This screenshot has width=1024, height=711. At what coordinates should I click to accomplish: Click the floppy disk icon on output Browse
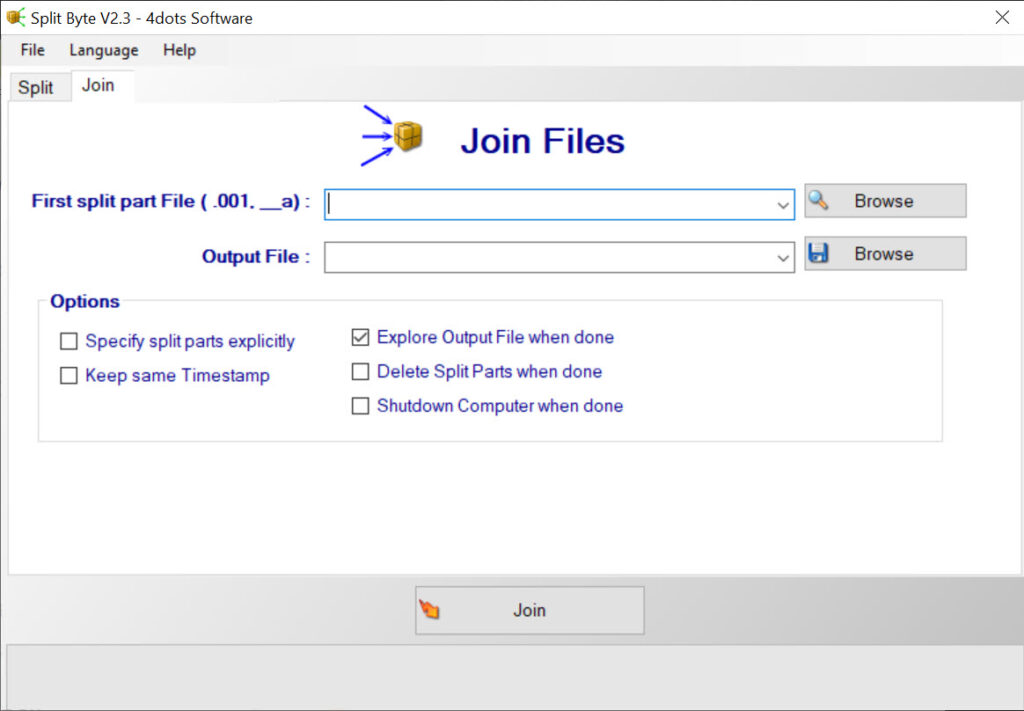819,254
